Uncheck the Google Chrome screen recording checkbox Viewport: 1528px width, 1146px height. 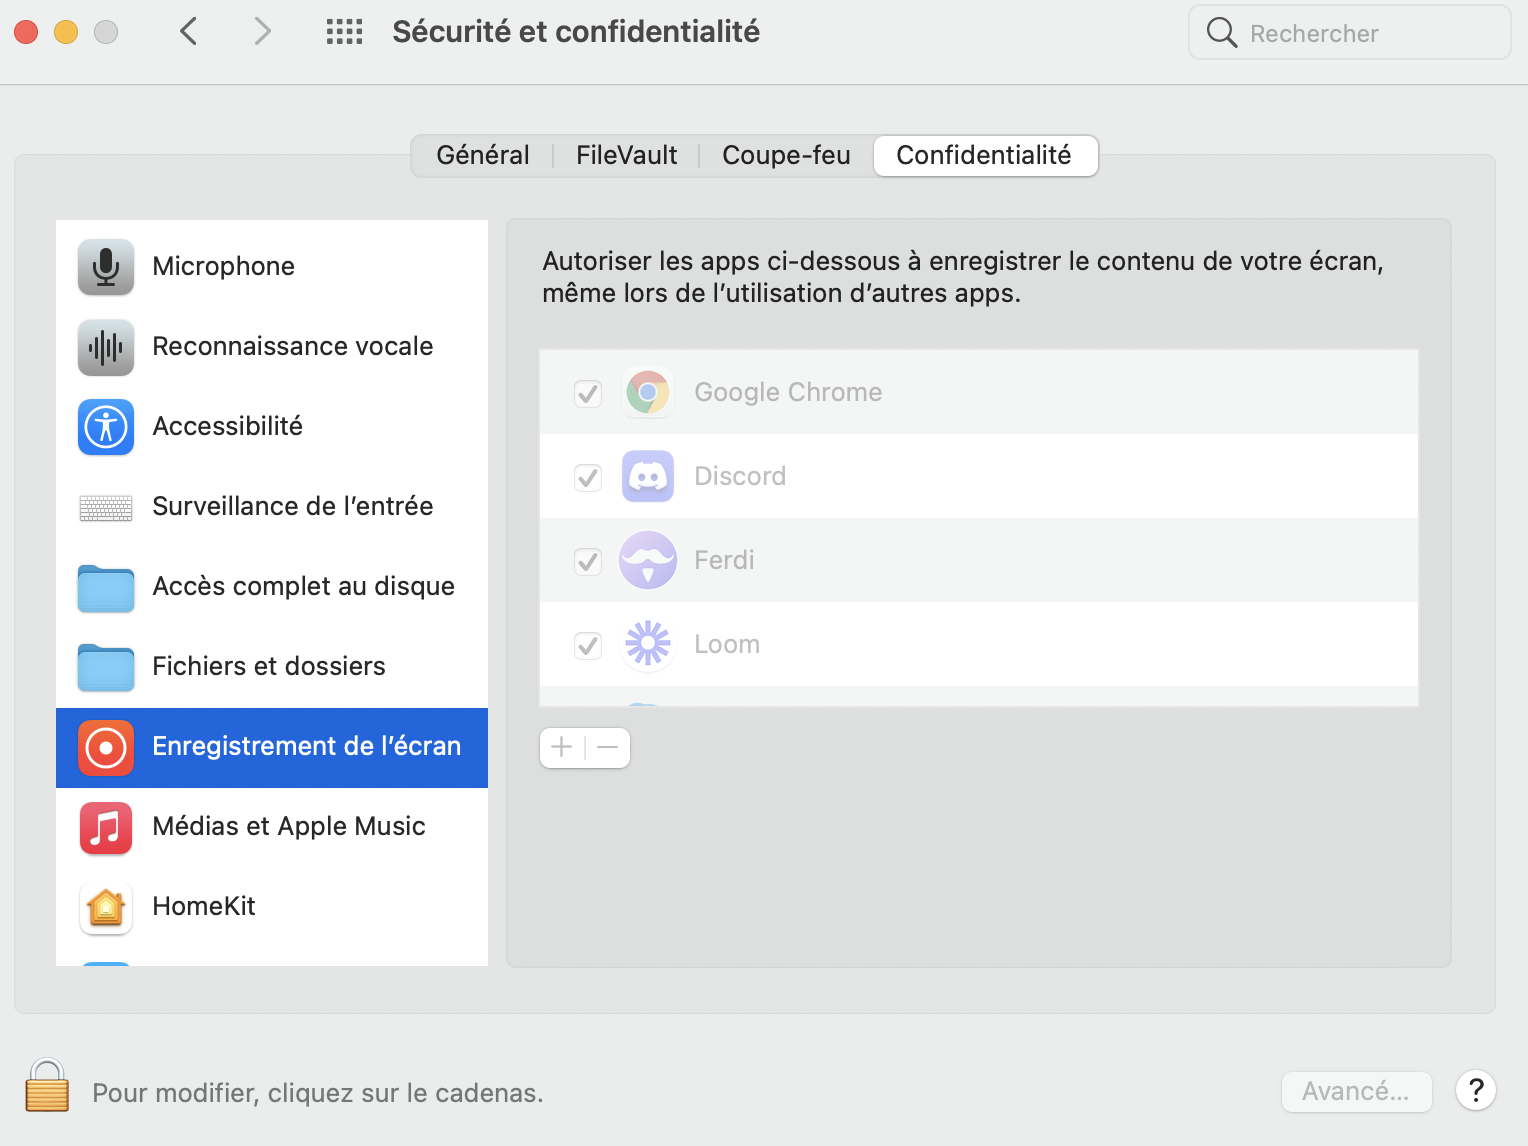pos(587,393)
